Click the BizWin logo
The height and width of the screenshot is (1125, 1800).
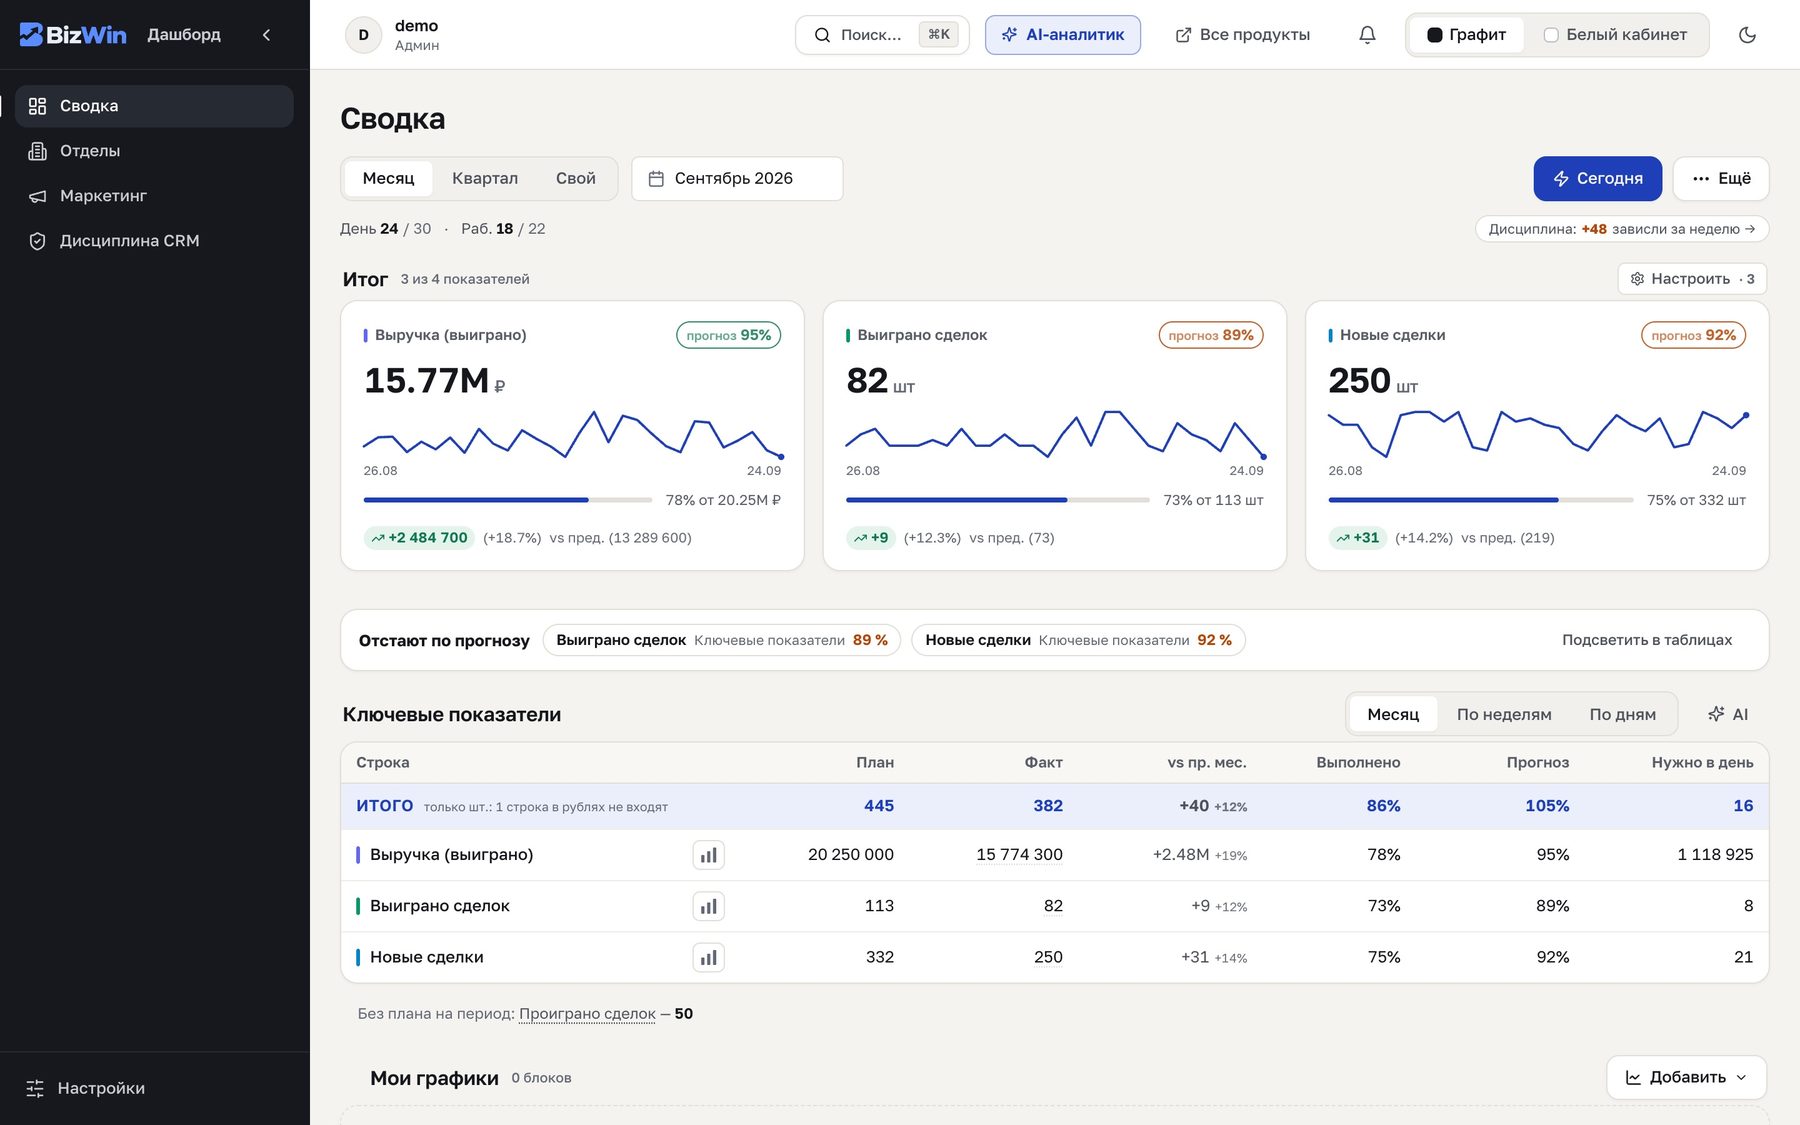(73, 35)
